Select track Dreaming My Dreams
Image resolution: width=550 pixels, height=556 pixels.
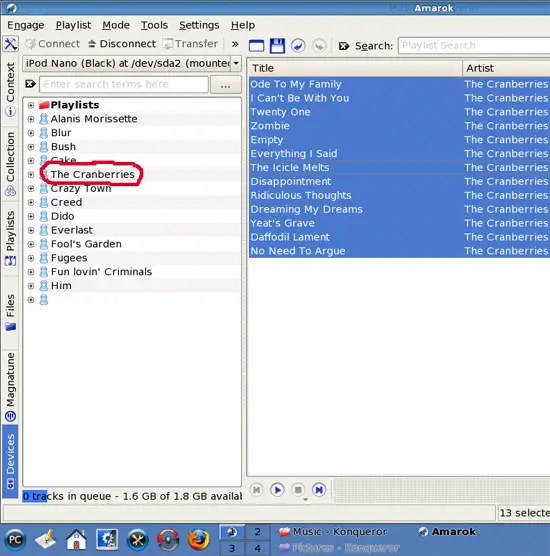tap(306, 210)
